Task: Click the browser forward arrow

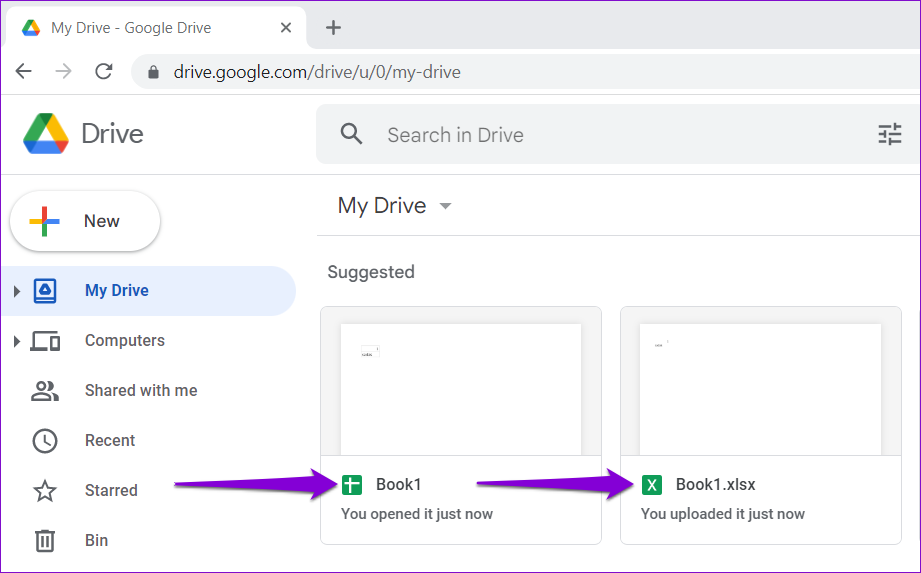Action: [x=63, y=72]
